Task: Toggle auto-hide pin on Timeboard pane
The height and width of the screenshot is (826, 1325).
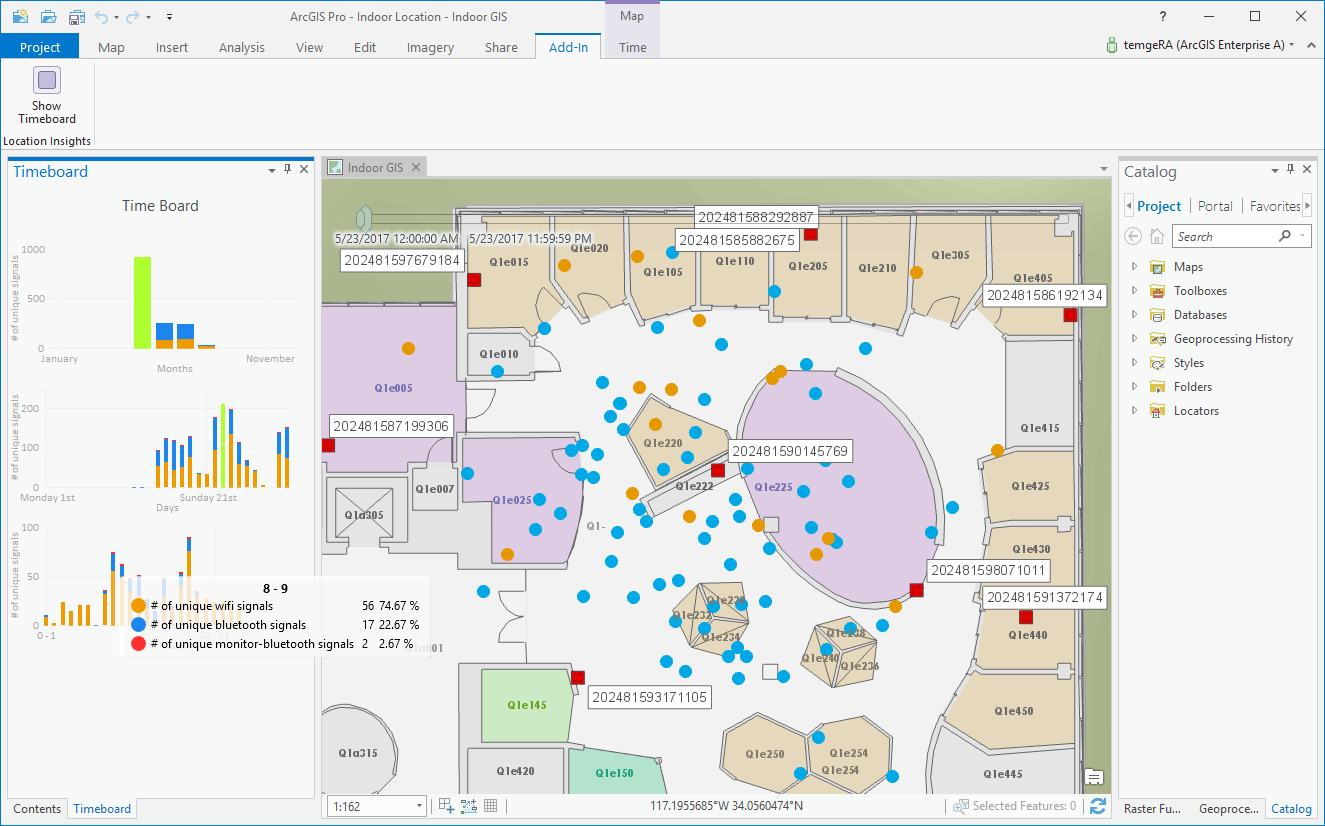Action: click(288, 170)
